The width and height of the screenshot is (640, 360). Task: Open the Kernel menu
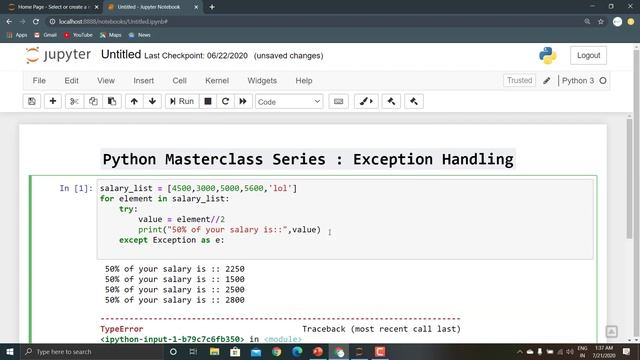(x=217, y=81)
